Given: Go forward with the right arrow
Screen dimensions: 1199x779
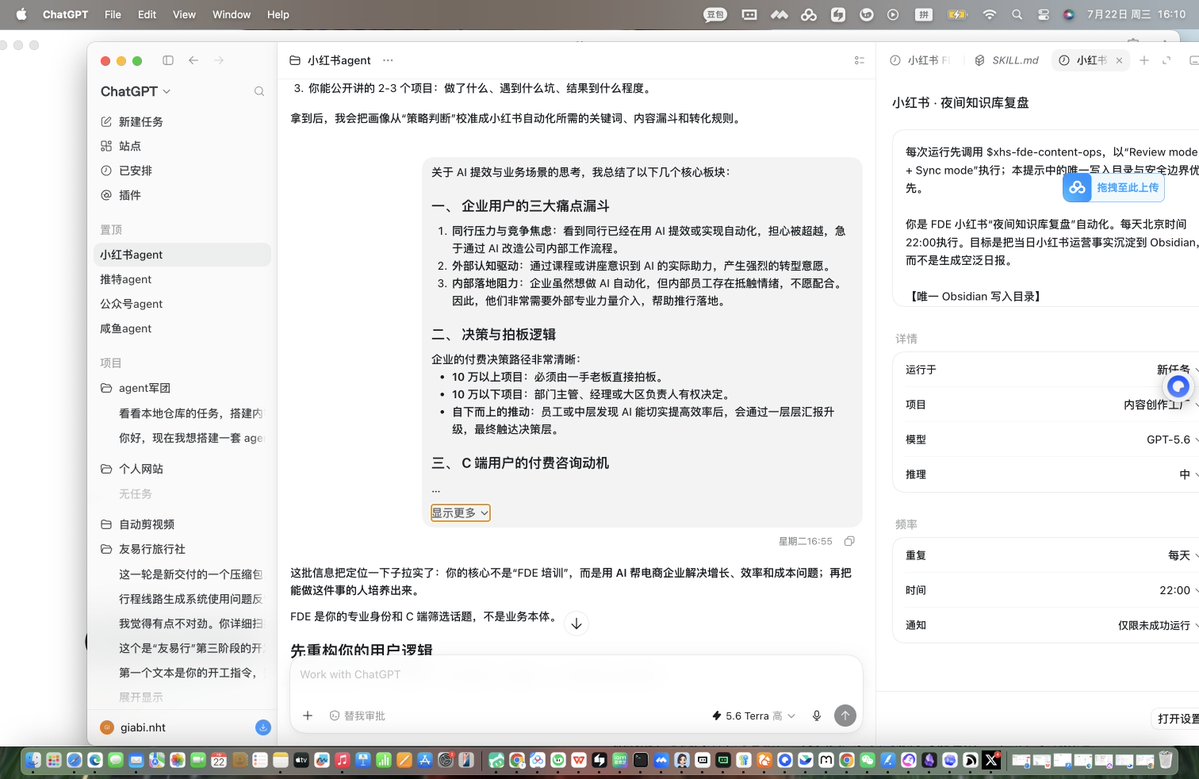Looking at the screenshot, I should (x=219, y=60).
